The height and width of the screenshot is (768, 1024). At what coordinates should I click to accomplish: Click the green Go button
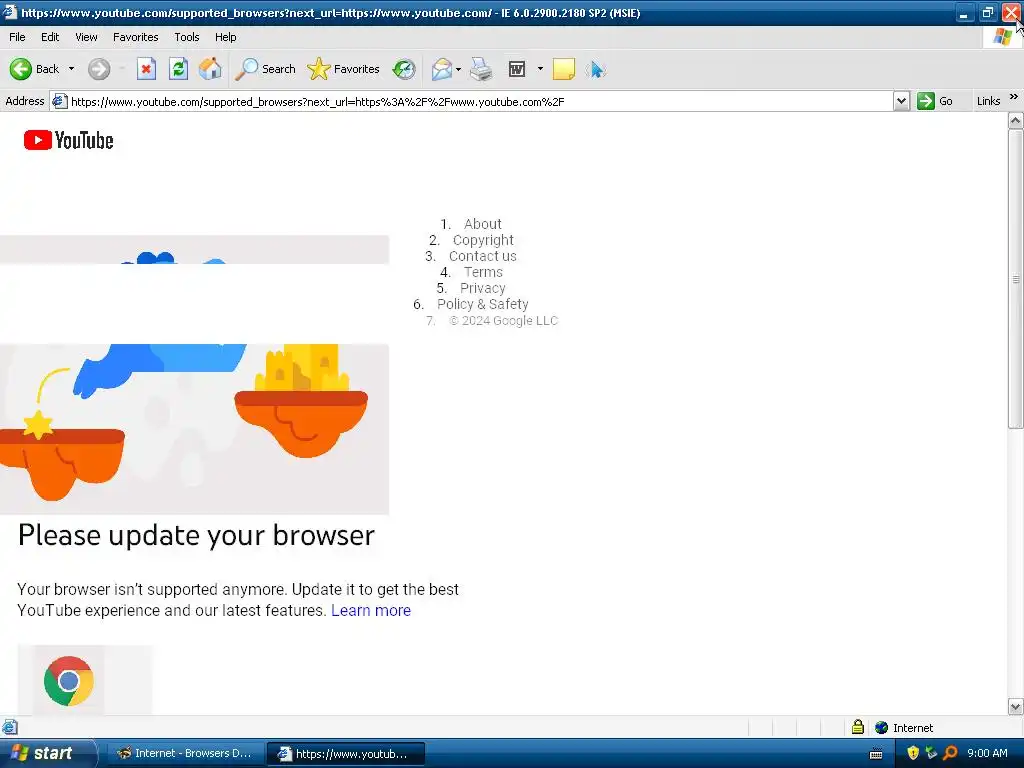click(935, 101)
